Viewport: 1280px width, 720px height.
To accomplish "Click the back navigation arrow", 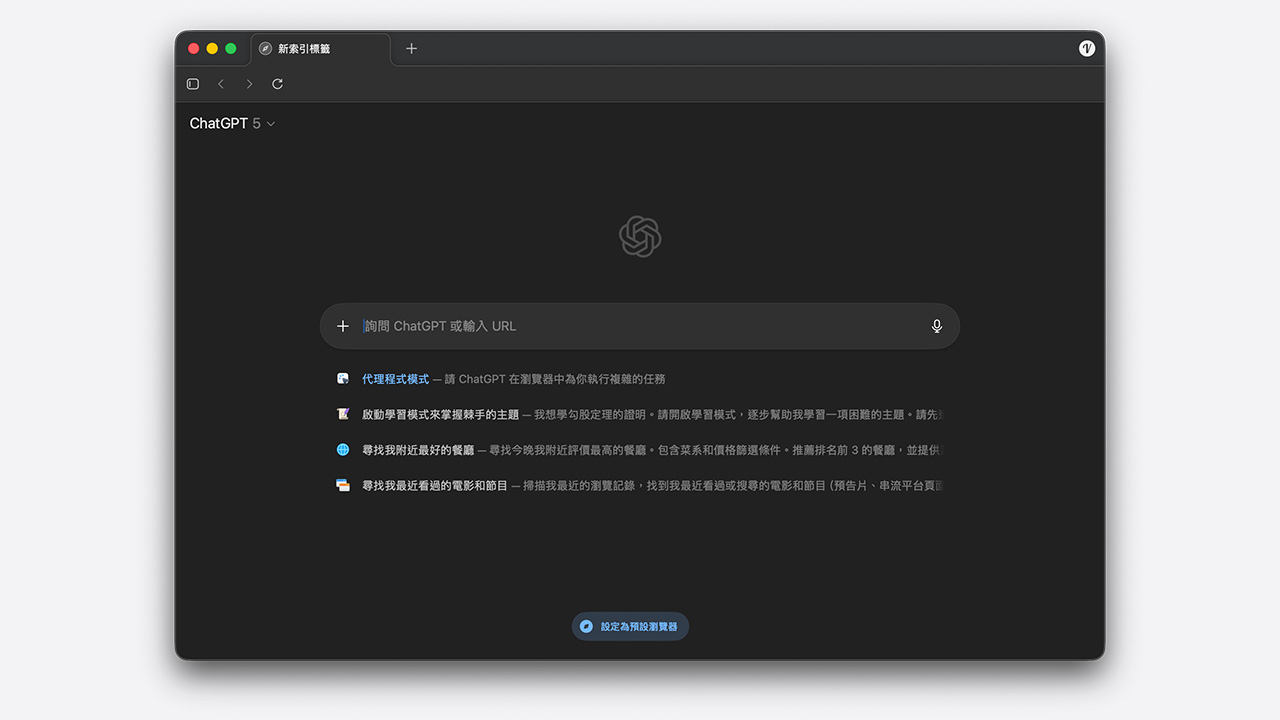I will pyautogui.click(x=221, y=84).
